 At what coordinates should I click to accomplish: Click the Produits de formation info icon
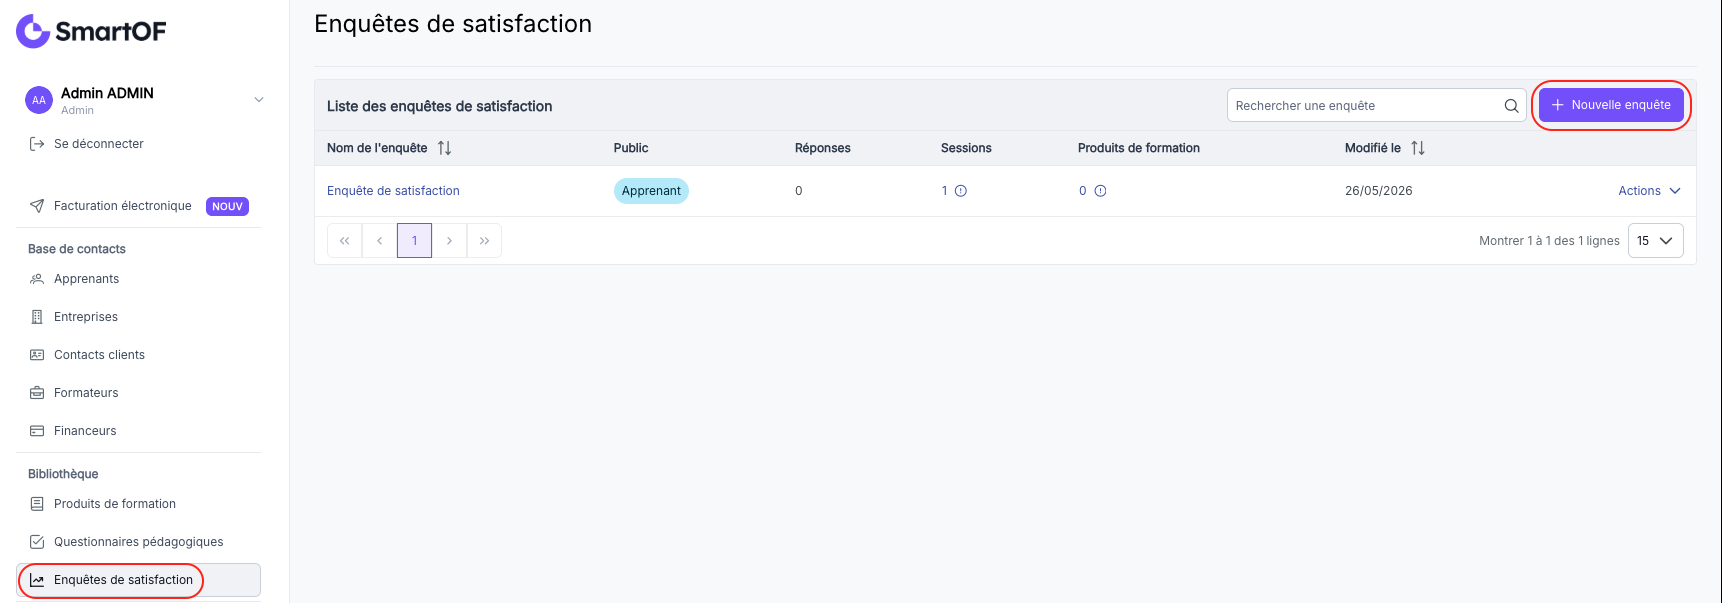pos(1100,191)
